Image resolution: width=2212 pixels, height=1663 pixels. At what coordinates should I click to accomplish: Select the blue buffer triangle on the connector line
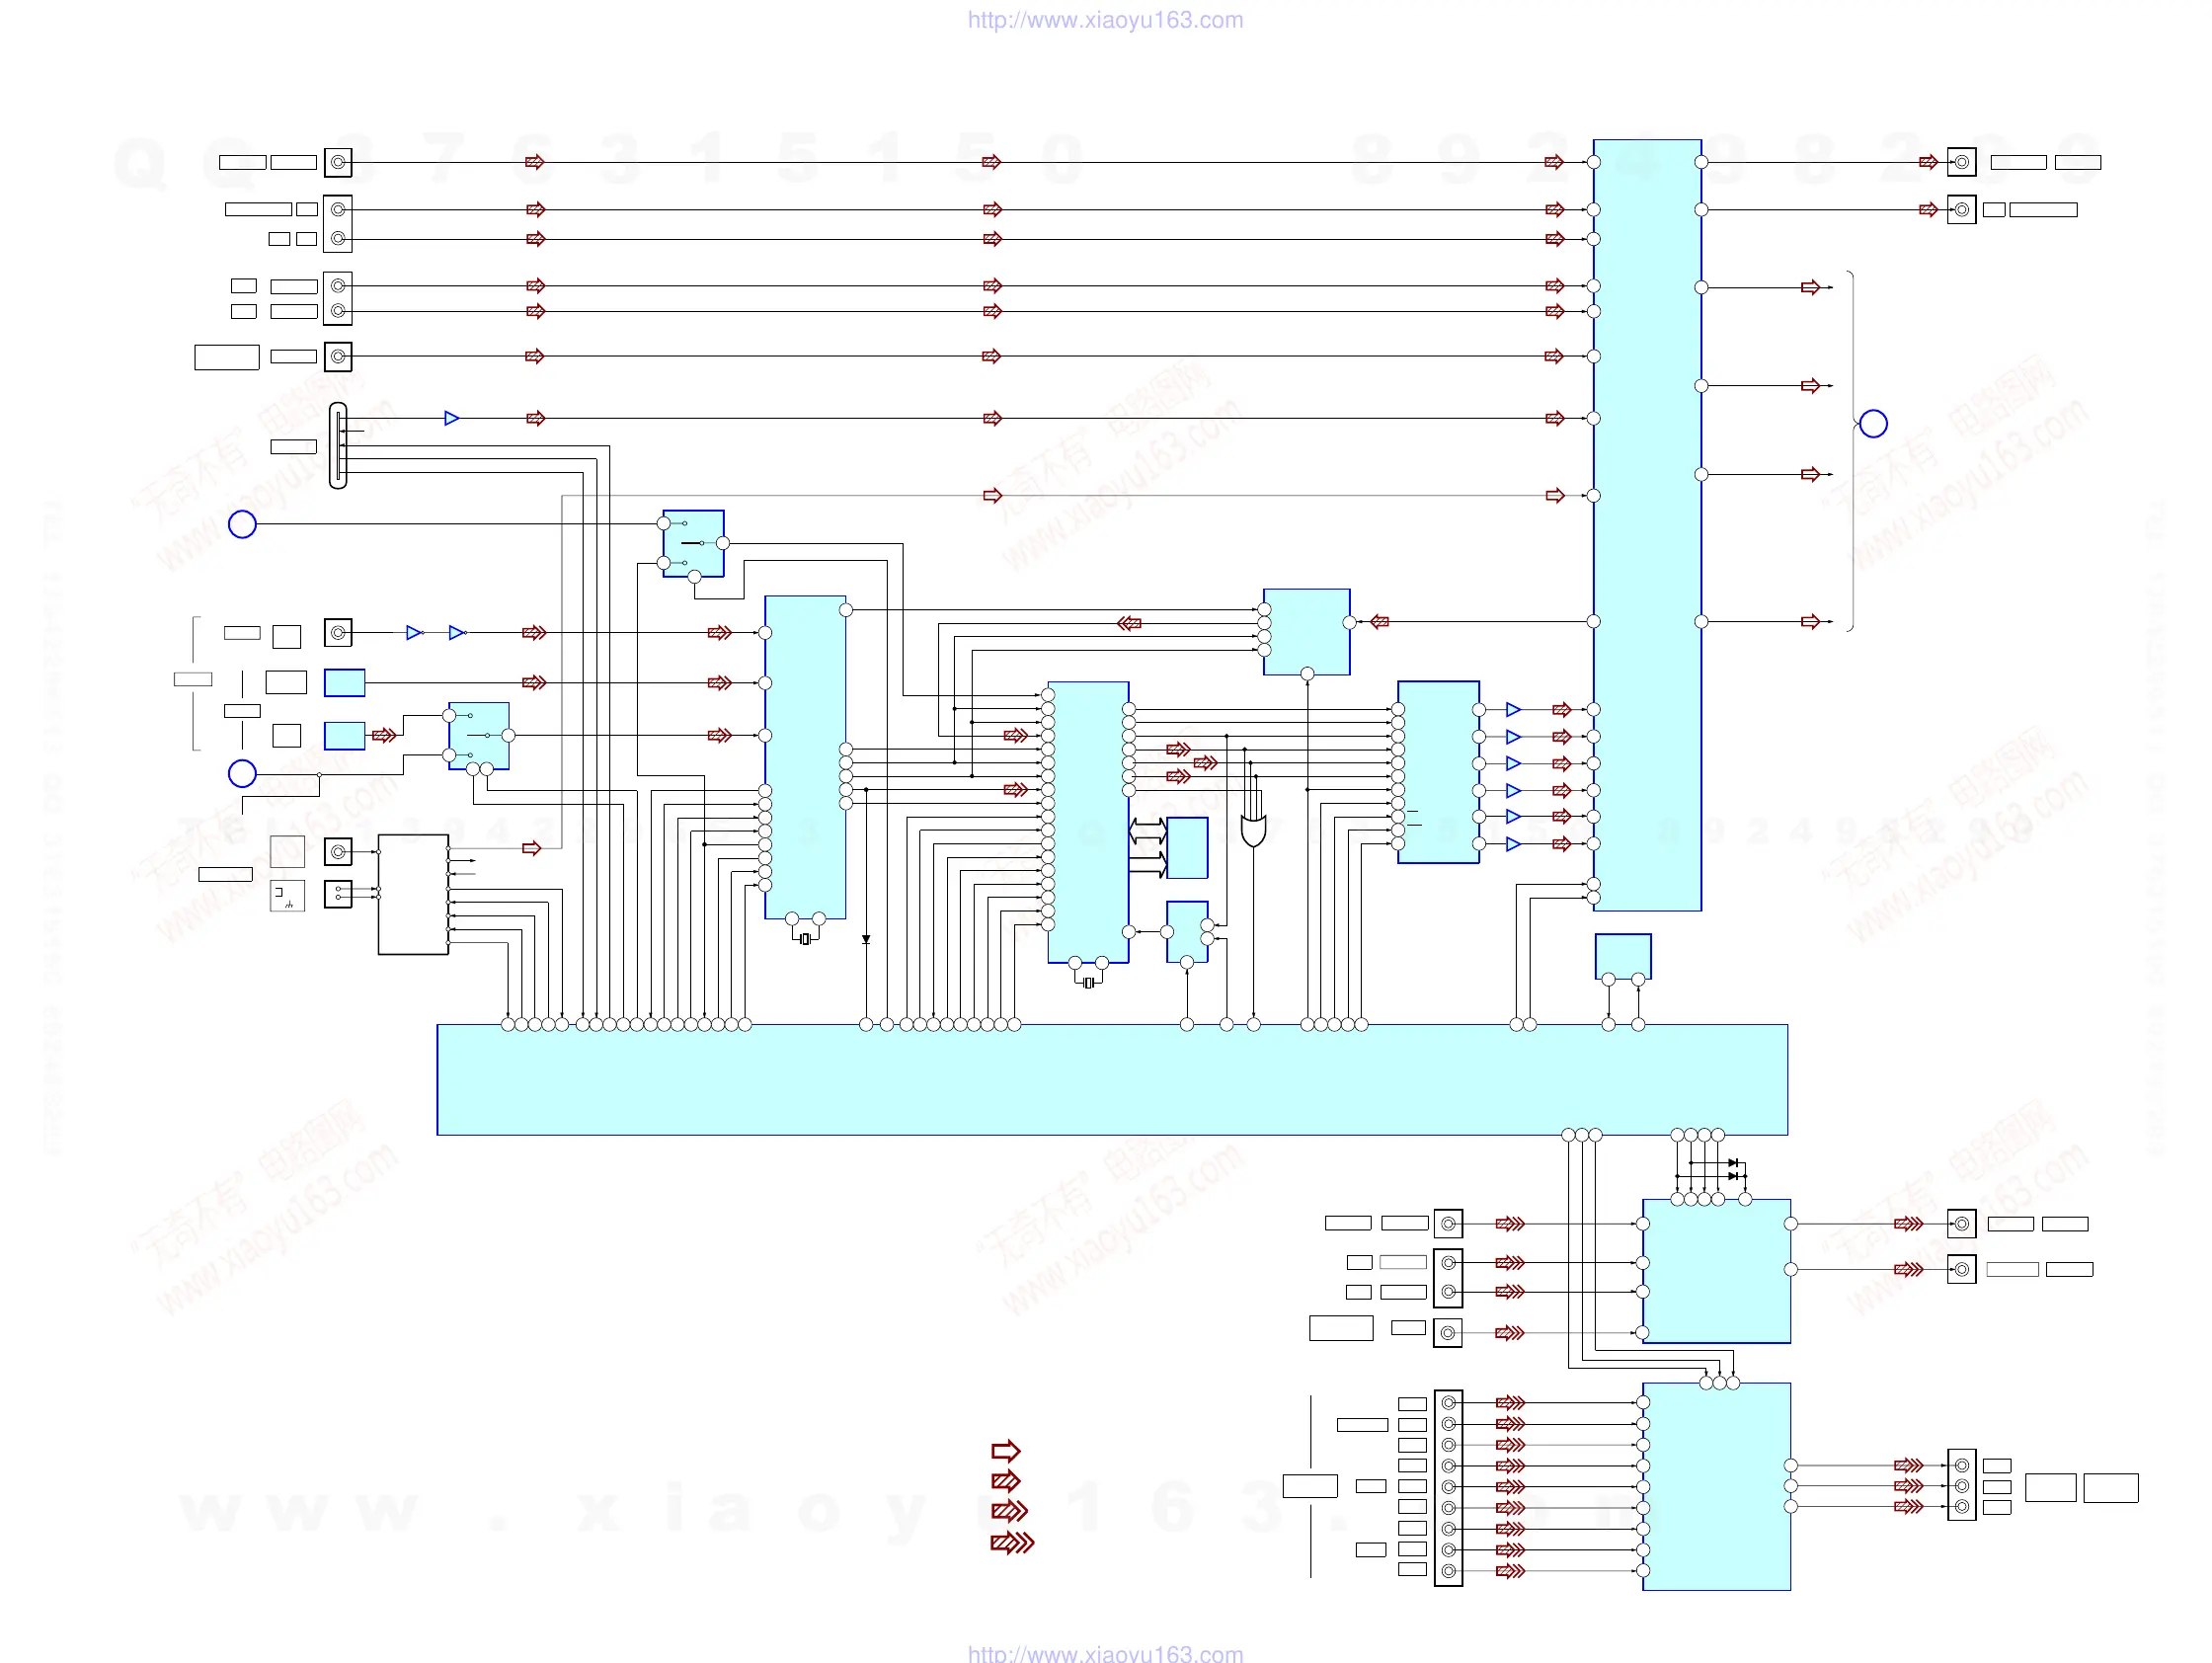451,418
